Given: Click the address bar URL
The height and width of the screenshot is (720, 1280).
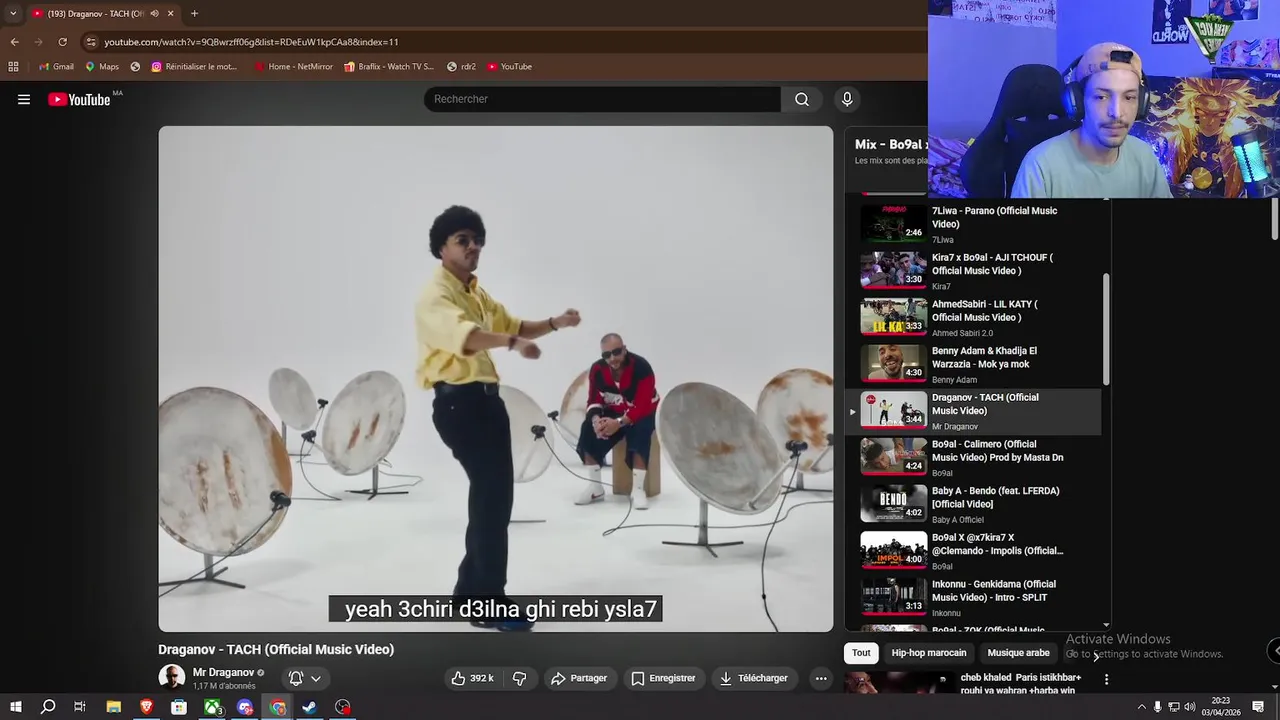Looking at the screenshot, I should click(251, 42).
